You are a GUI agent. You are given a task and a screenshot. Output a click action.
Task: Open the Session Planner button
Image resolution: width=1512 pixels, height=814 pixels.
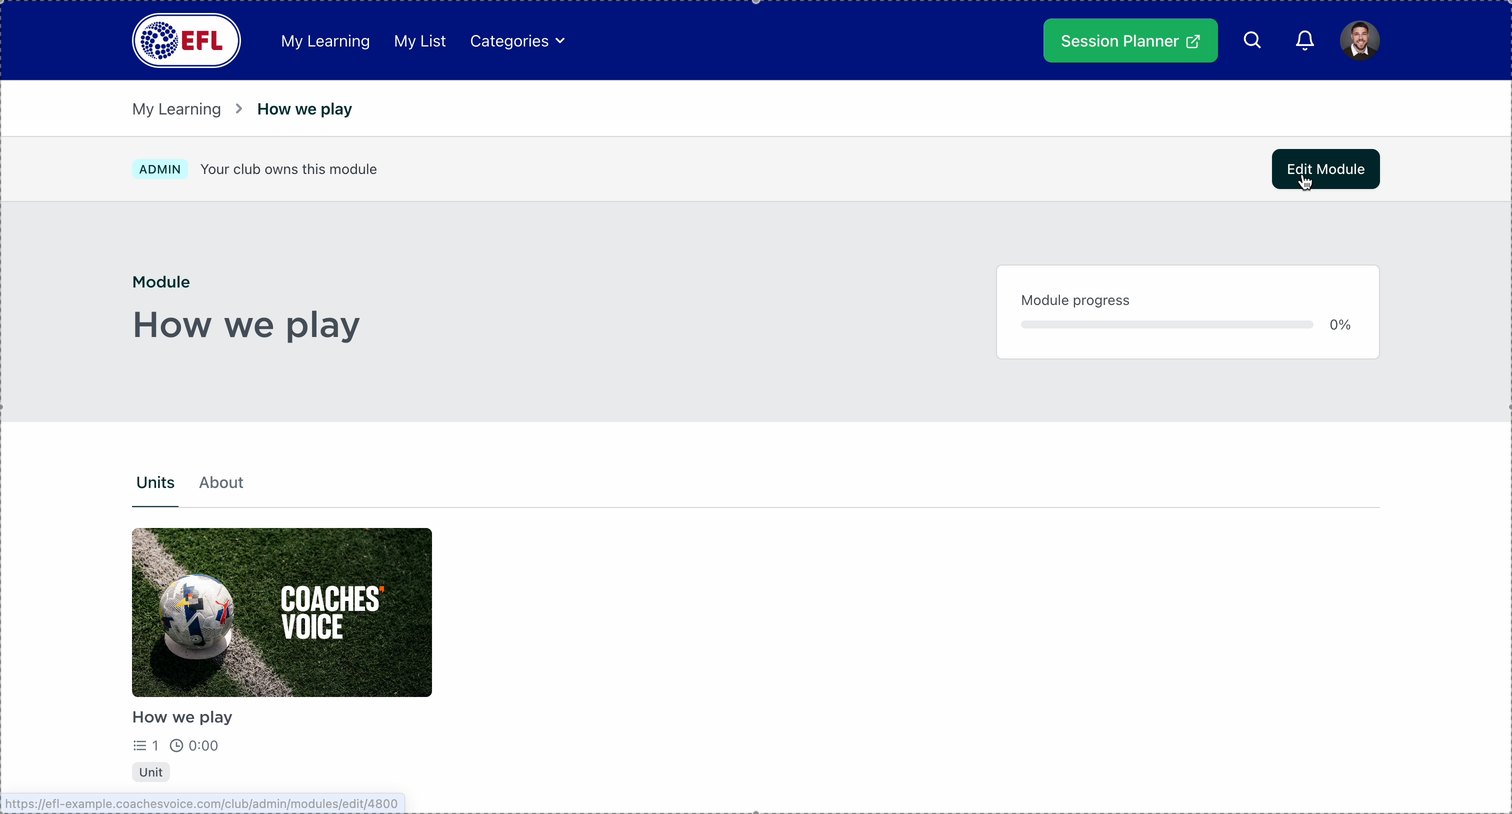(1130, 41)
